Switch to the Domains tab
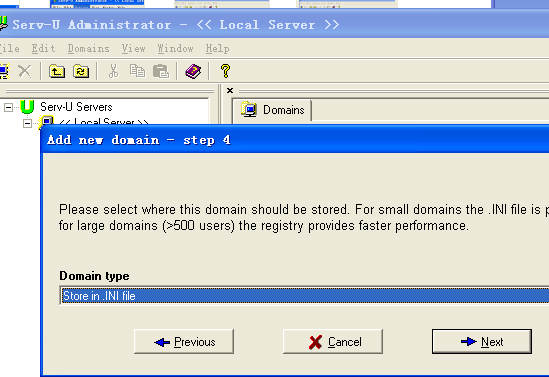 [272, 110]
